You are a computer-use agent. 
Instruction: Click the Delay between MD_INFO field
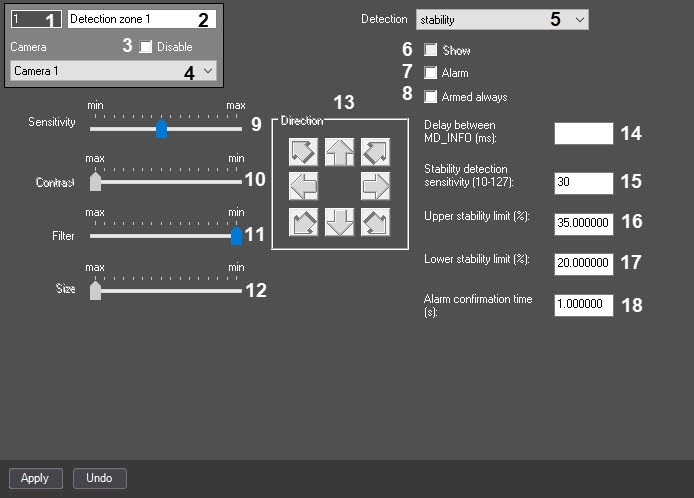584,134
